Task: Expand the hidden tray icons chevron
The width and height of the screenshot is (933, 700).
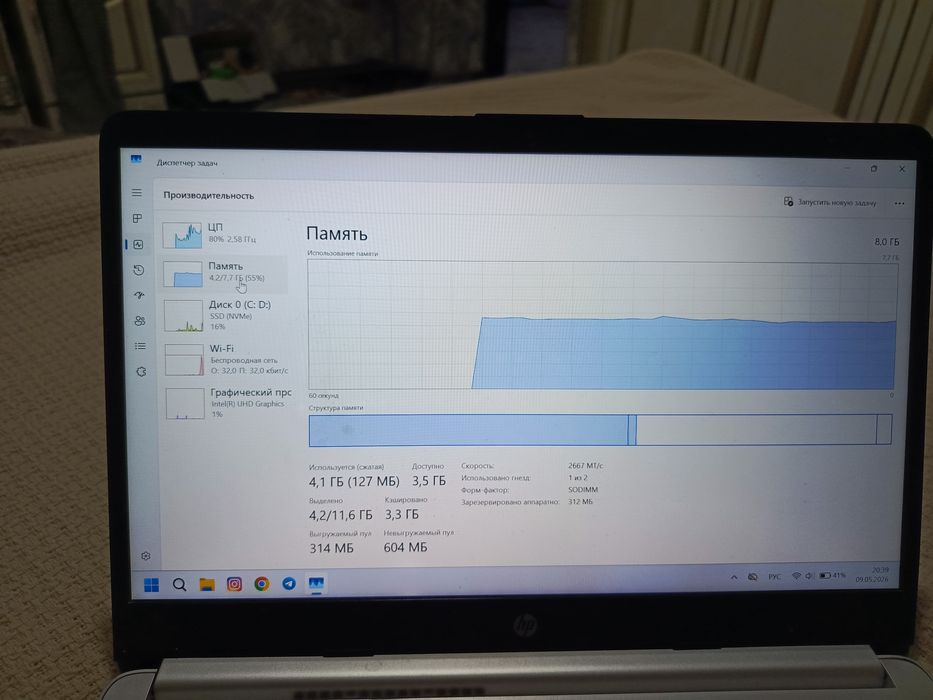Action: point(734,577)
